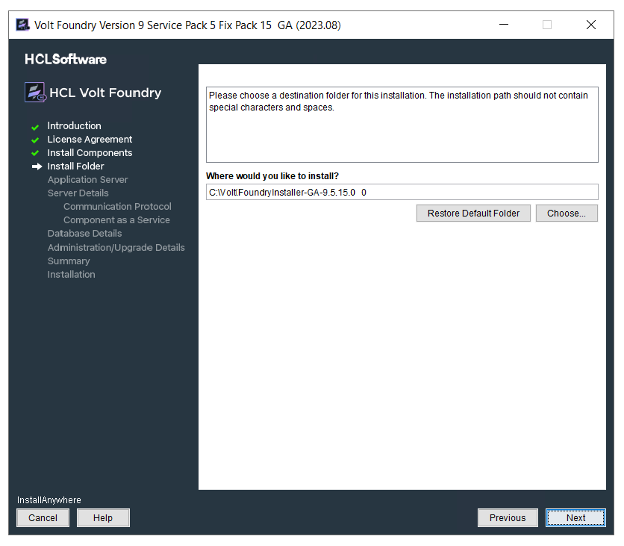Click the HCLSoftware brand text
The height and width of the screenshot is (546, 624).
pyautogui.click(x=66, y=59)
